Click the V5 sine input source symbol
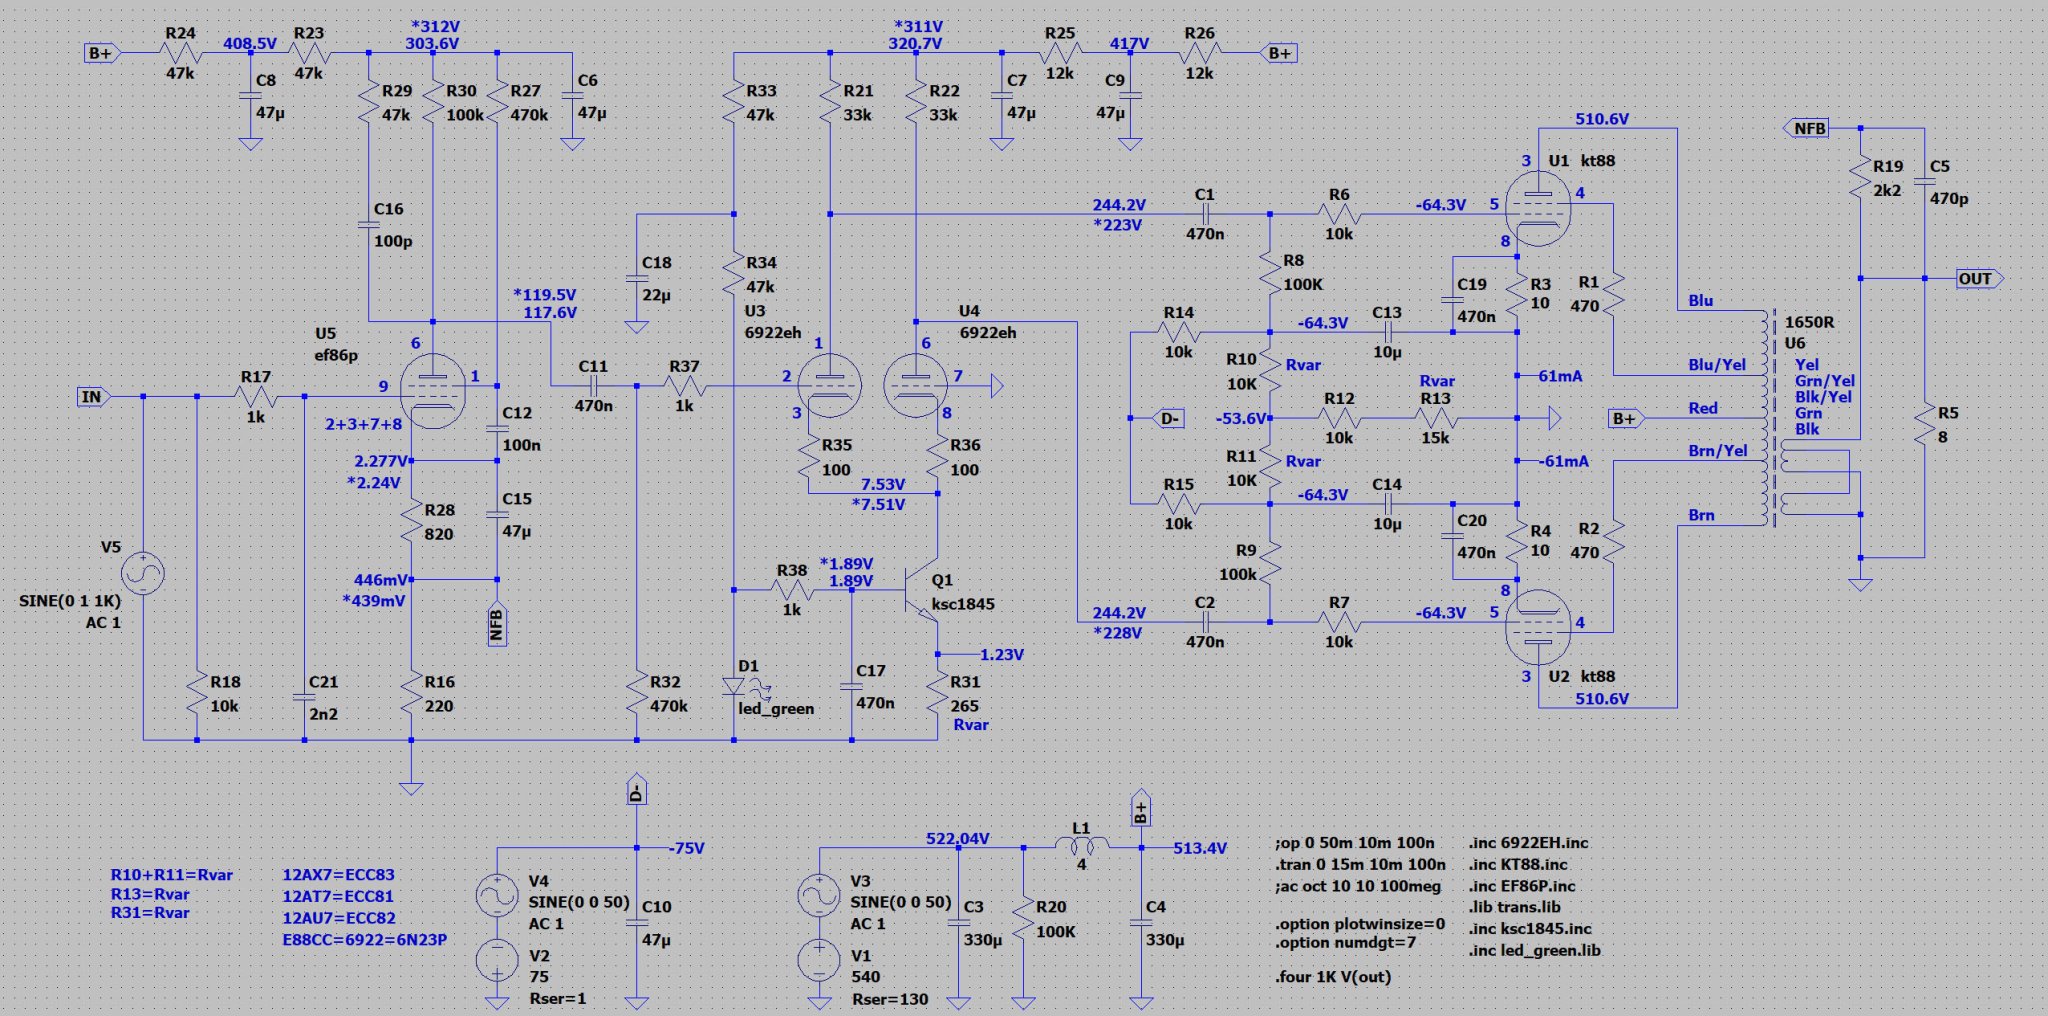 143,573
